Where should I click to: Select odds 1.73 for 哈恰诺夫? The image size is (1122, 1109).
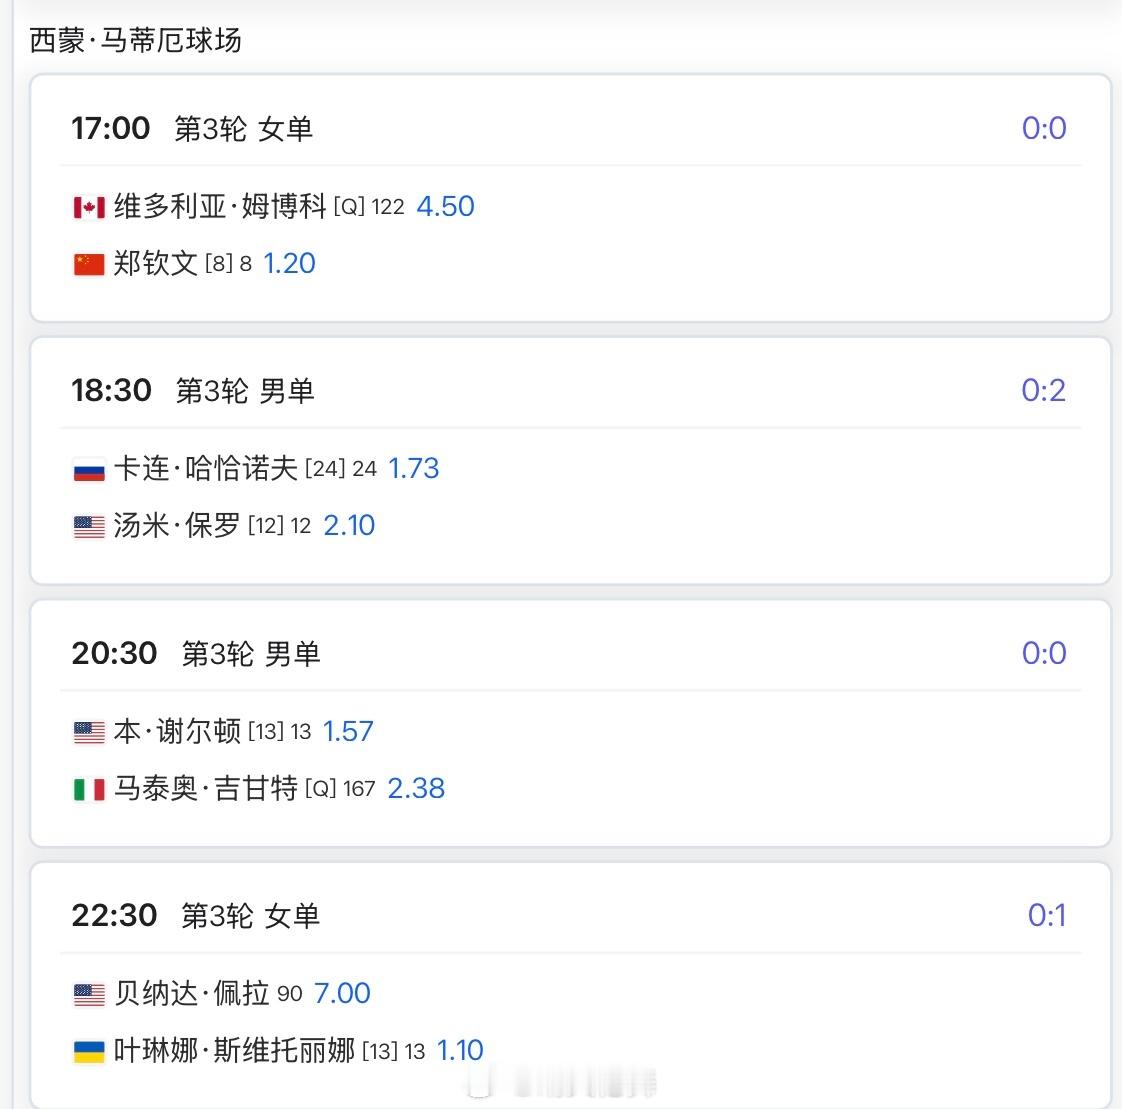click(413, 469)
